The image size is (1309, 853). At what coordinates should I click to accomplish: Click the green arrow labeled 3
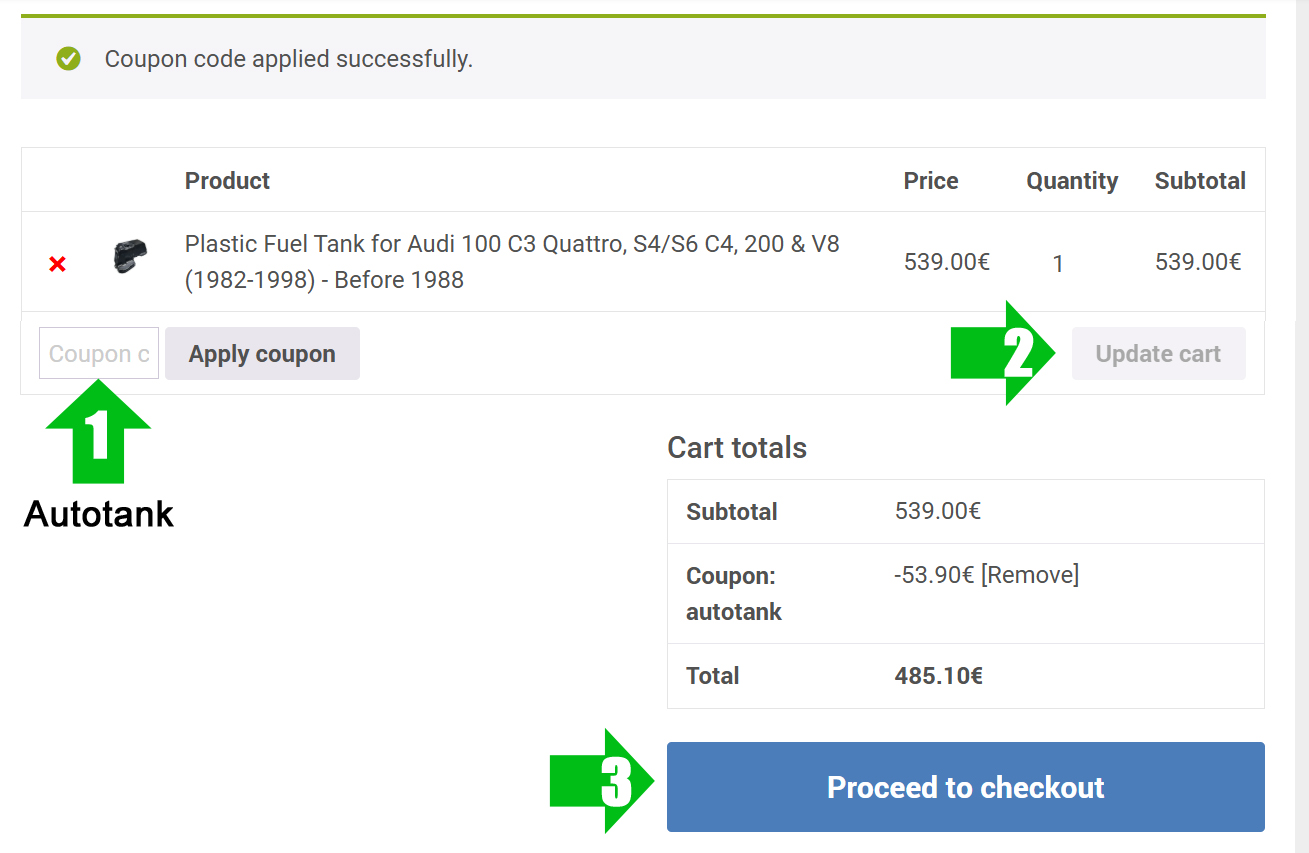(x=602, y=781)
